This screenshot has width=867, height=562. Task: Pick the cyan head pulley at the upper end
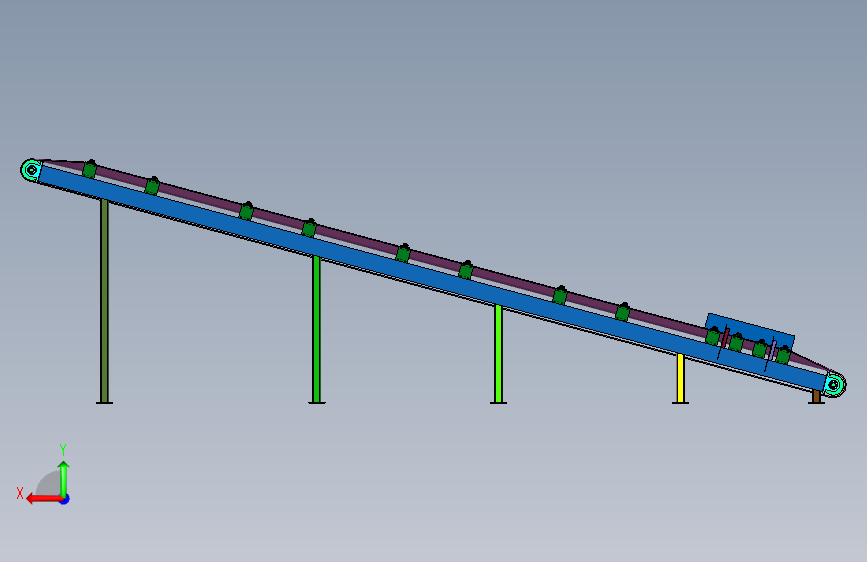click(x=32, y=170)
